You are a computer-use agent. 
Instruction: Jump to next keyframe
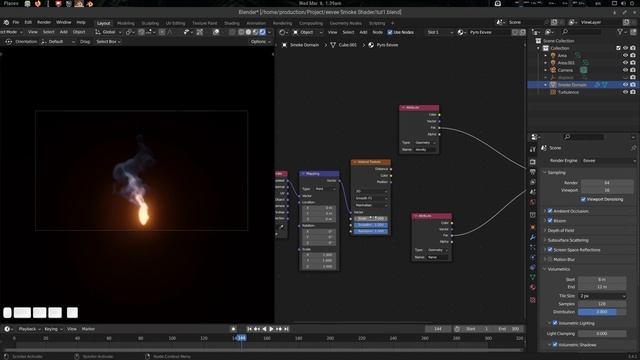click(x=279, y=329)
